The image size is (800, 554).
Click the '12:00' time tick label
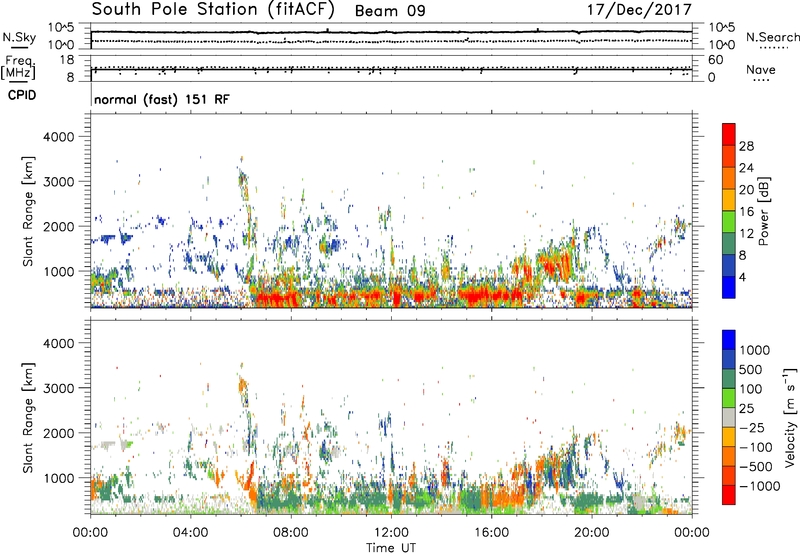coord(391,533)
